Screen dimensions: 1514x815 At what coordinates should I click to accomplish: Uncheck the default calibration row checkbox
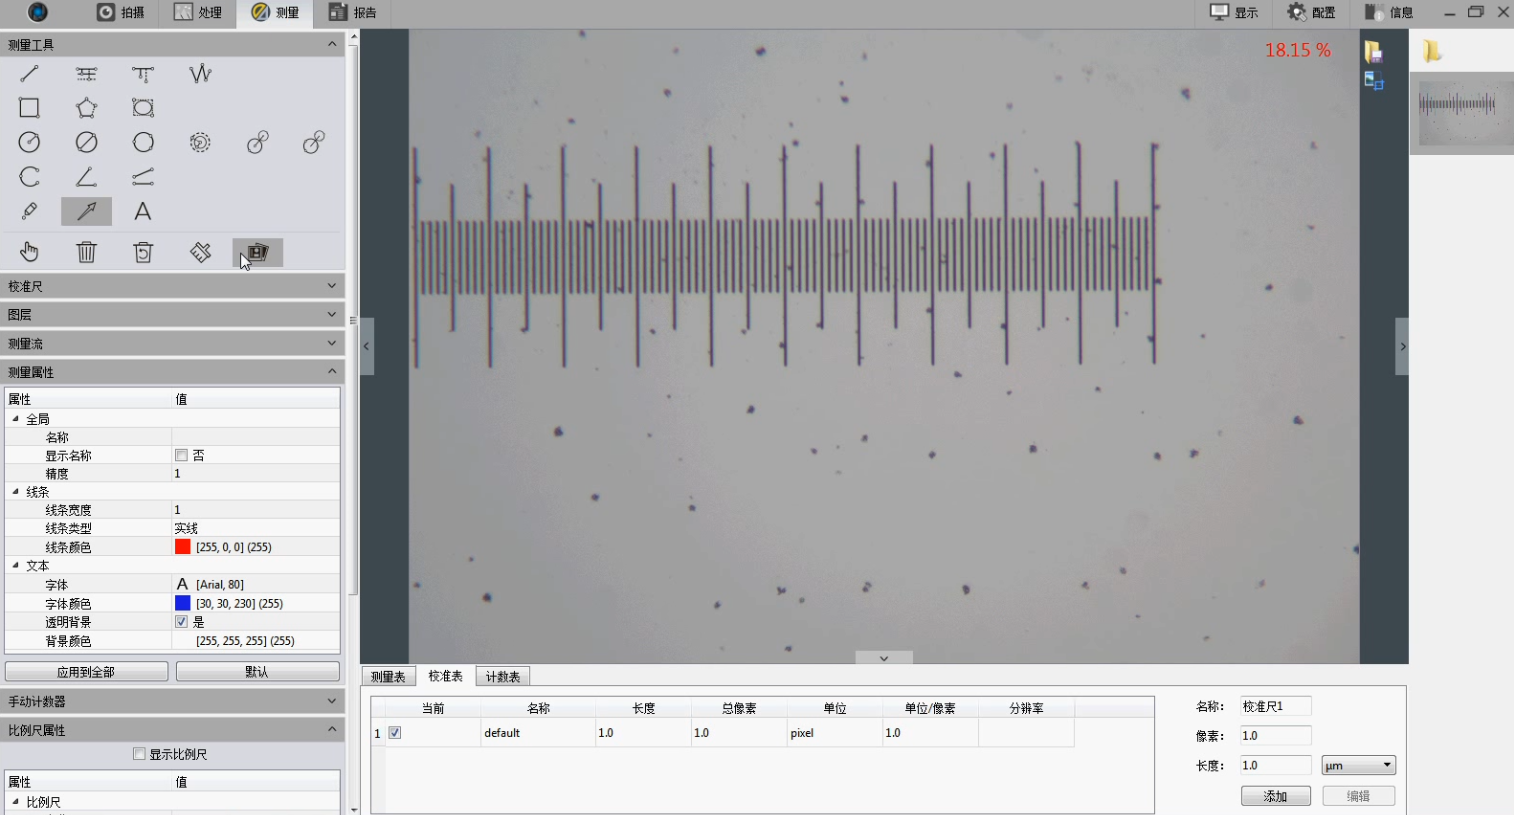pyautogui.click(x=395, y=733)
